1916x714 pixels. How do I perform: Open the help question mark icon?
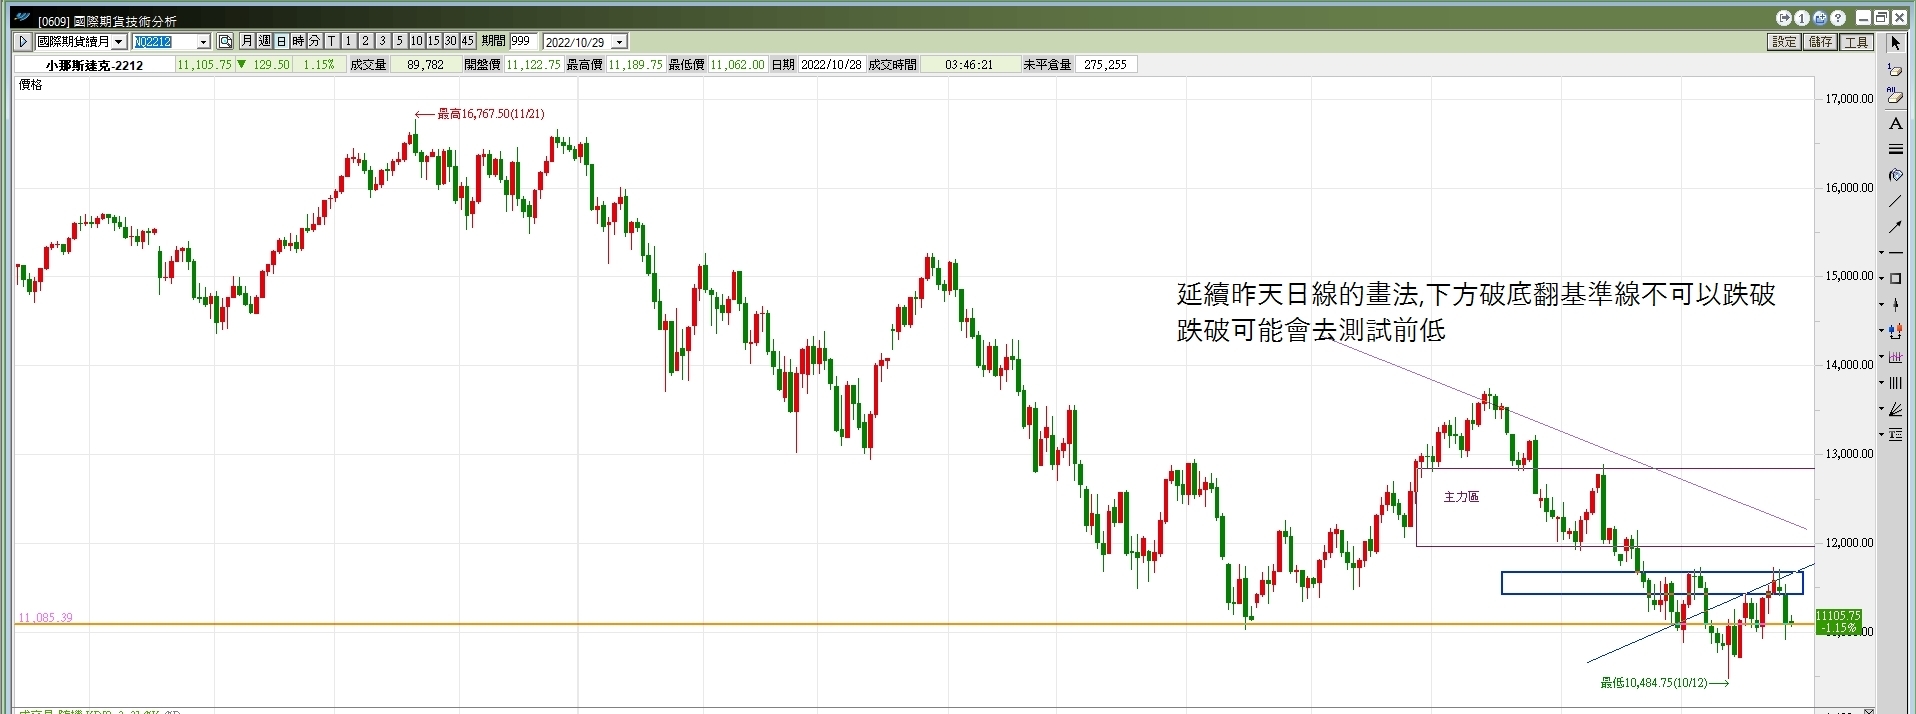pos(1837,18)
